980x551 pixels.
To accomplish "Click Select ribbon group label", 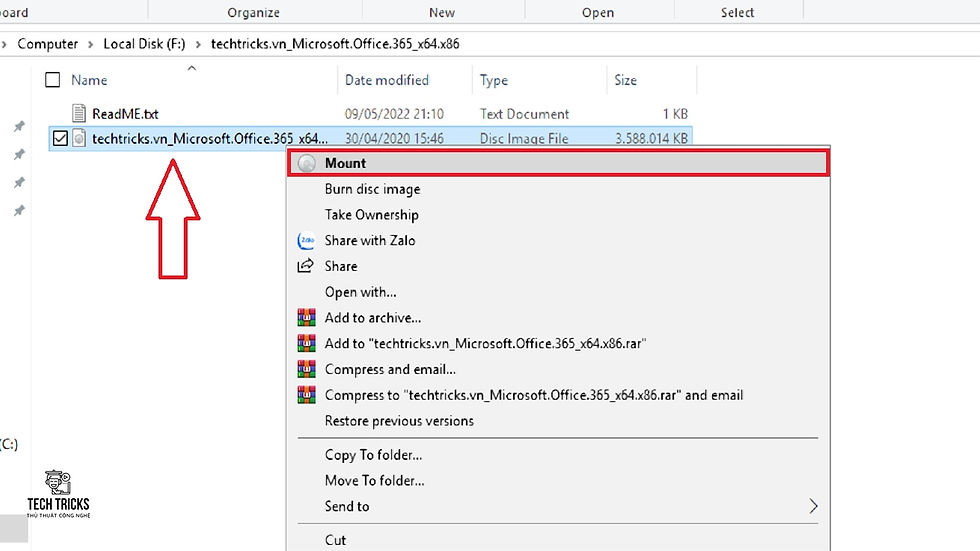I will coord(737,12).
